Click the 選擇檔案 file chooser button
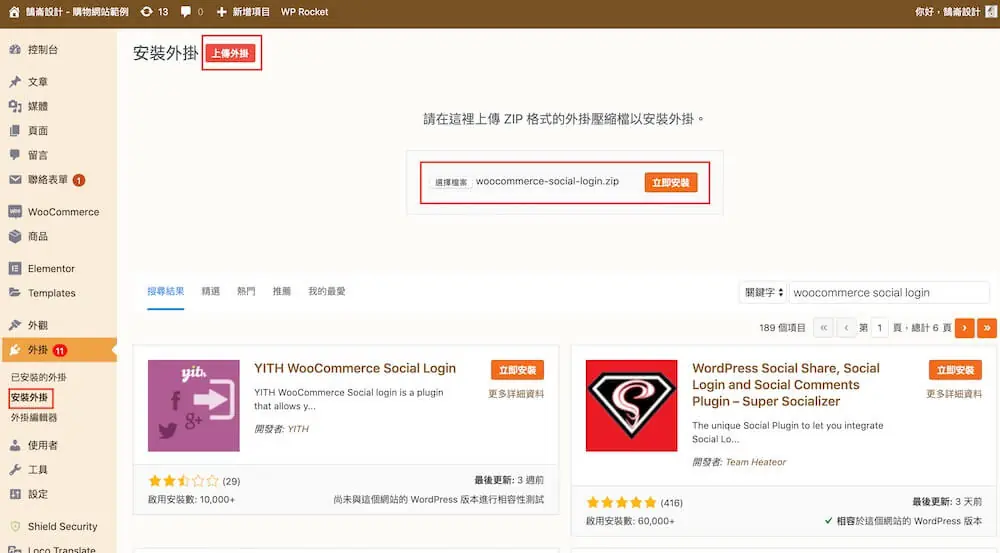Viewport: 1000px width, 553px height. (451, 182)
